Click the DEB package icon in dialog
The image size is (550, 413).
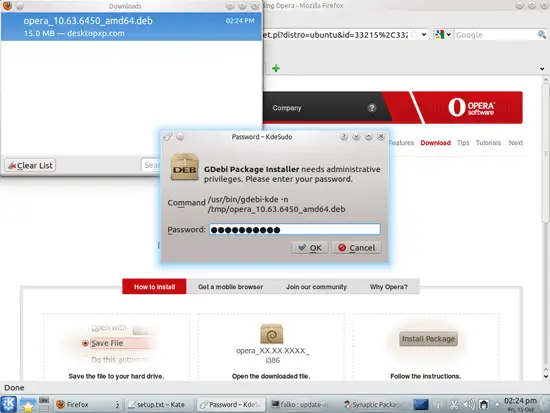tap(185, 167)
